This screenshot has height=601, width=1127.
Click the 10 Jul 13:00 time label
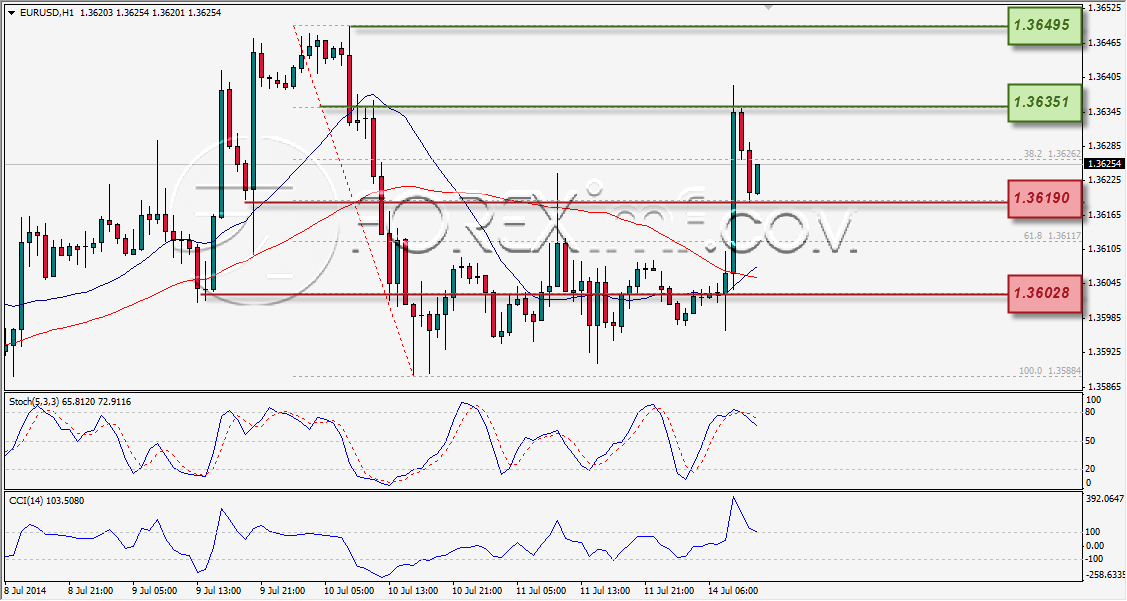pyautogui.click(x=413, y=591)
